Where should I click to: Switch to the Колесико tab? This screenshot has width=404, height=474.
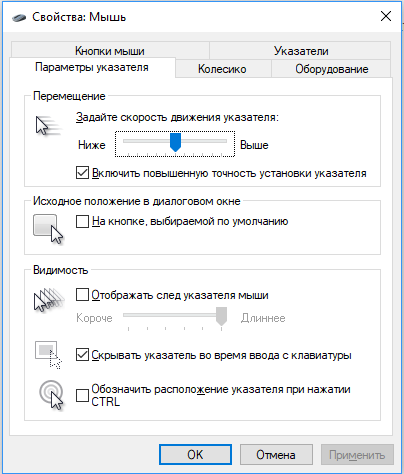(x=222, y=69)
